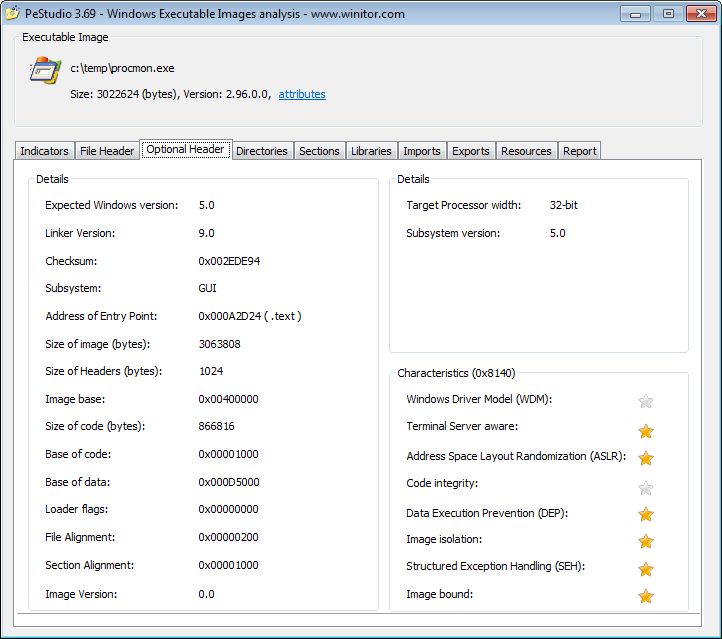This screenshot has height=639, width=722.
Task: Close the PeStudio window
Action: (701, 14)
